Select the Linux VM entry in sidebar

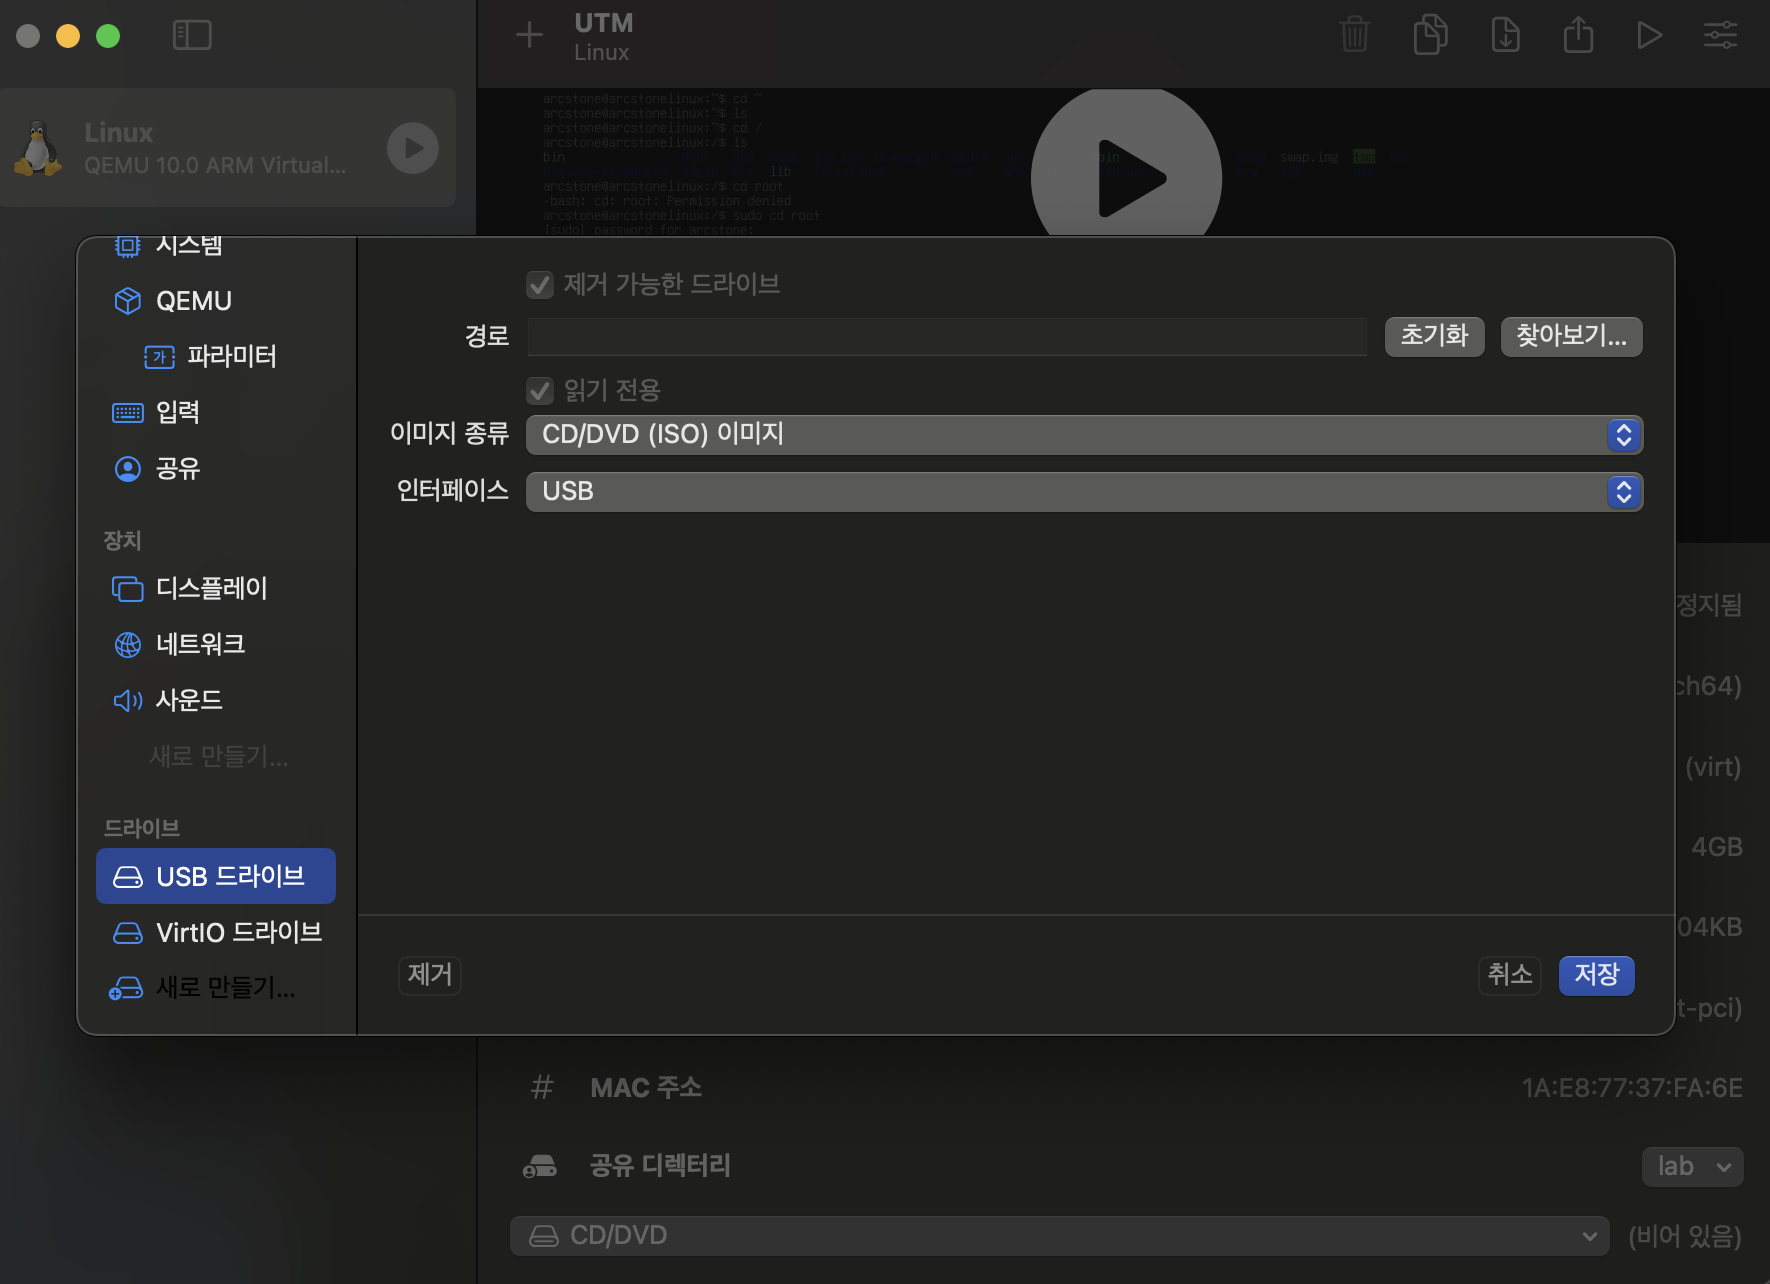tap(228, 148)
